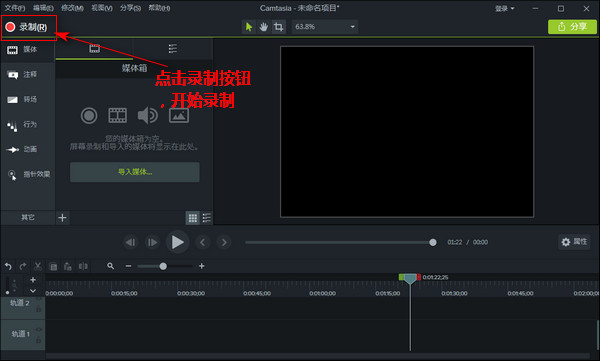Copy selection with the copy icon
The image size is (600, 361).
(53, 266)
